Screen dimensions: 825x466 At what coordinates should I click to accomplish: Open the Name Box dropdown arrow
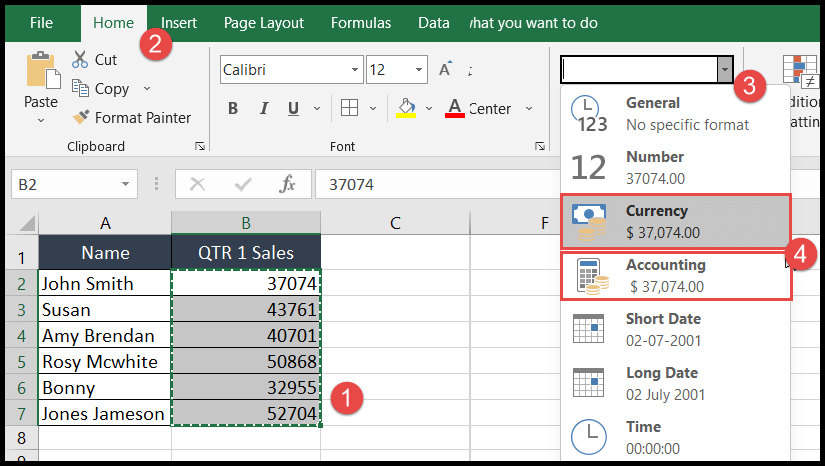click(x=125, y=184)
